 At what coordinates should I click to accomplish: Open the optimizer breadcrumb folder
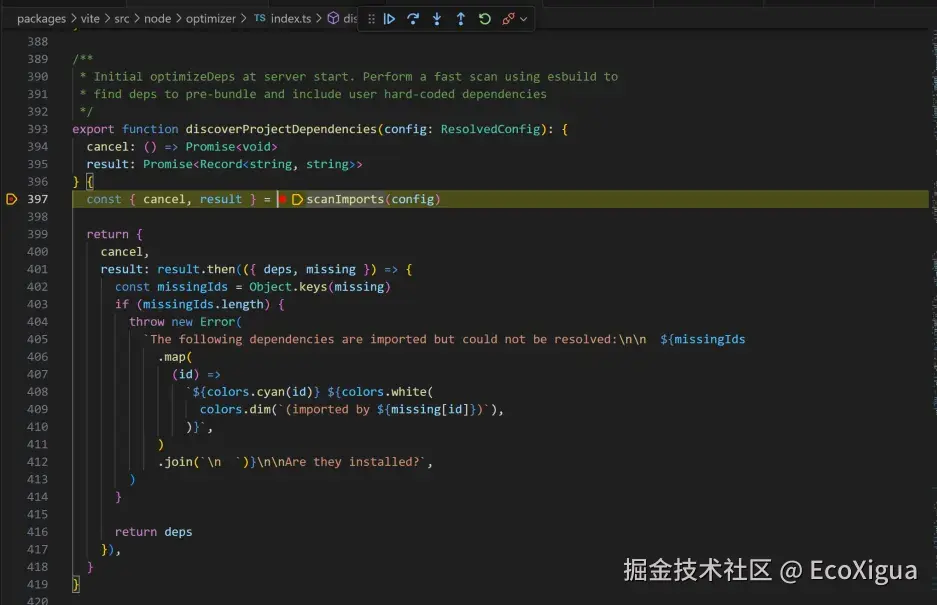pyautogui.click(x=210, y=19)
